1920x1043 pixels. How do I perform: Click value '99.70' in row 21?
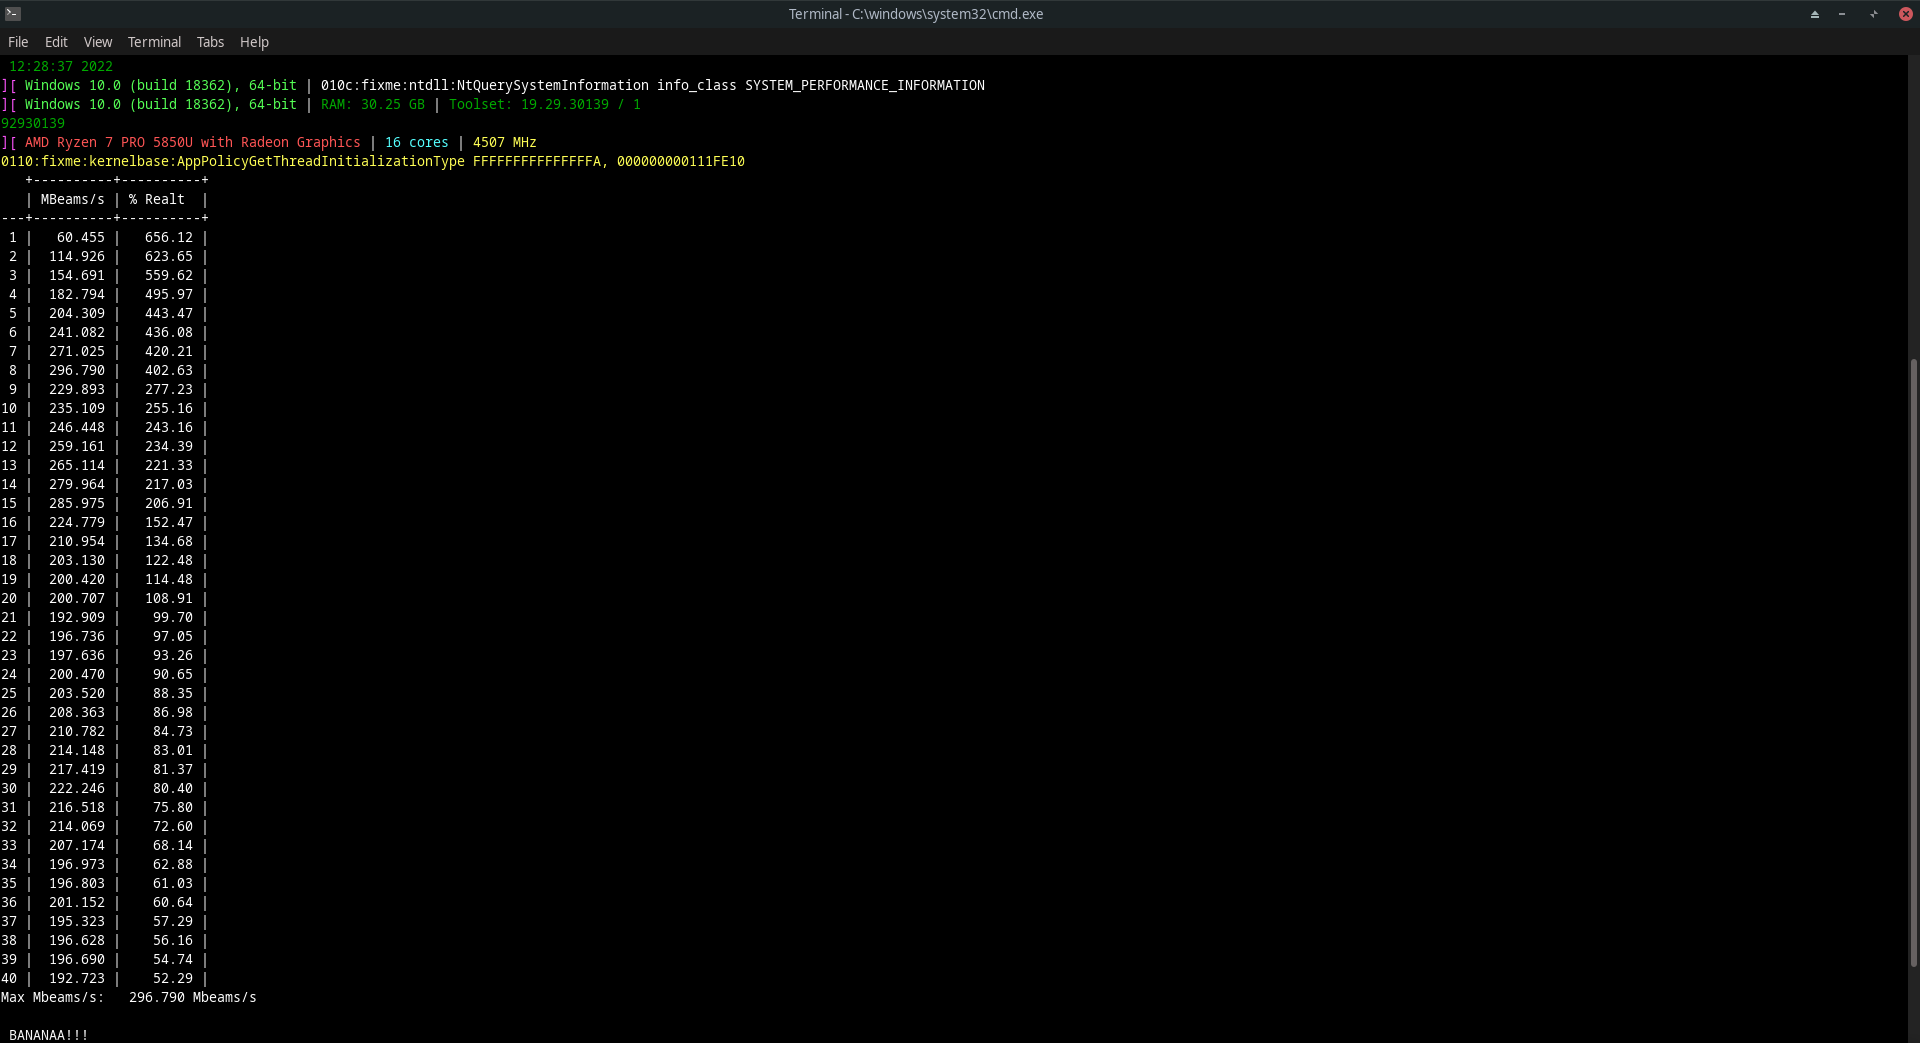coord(173,617)
